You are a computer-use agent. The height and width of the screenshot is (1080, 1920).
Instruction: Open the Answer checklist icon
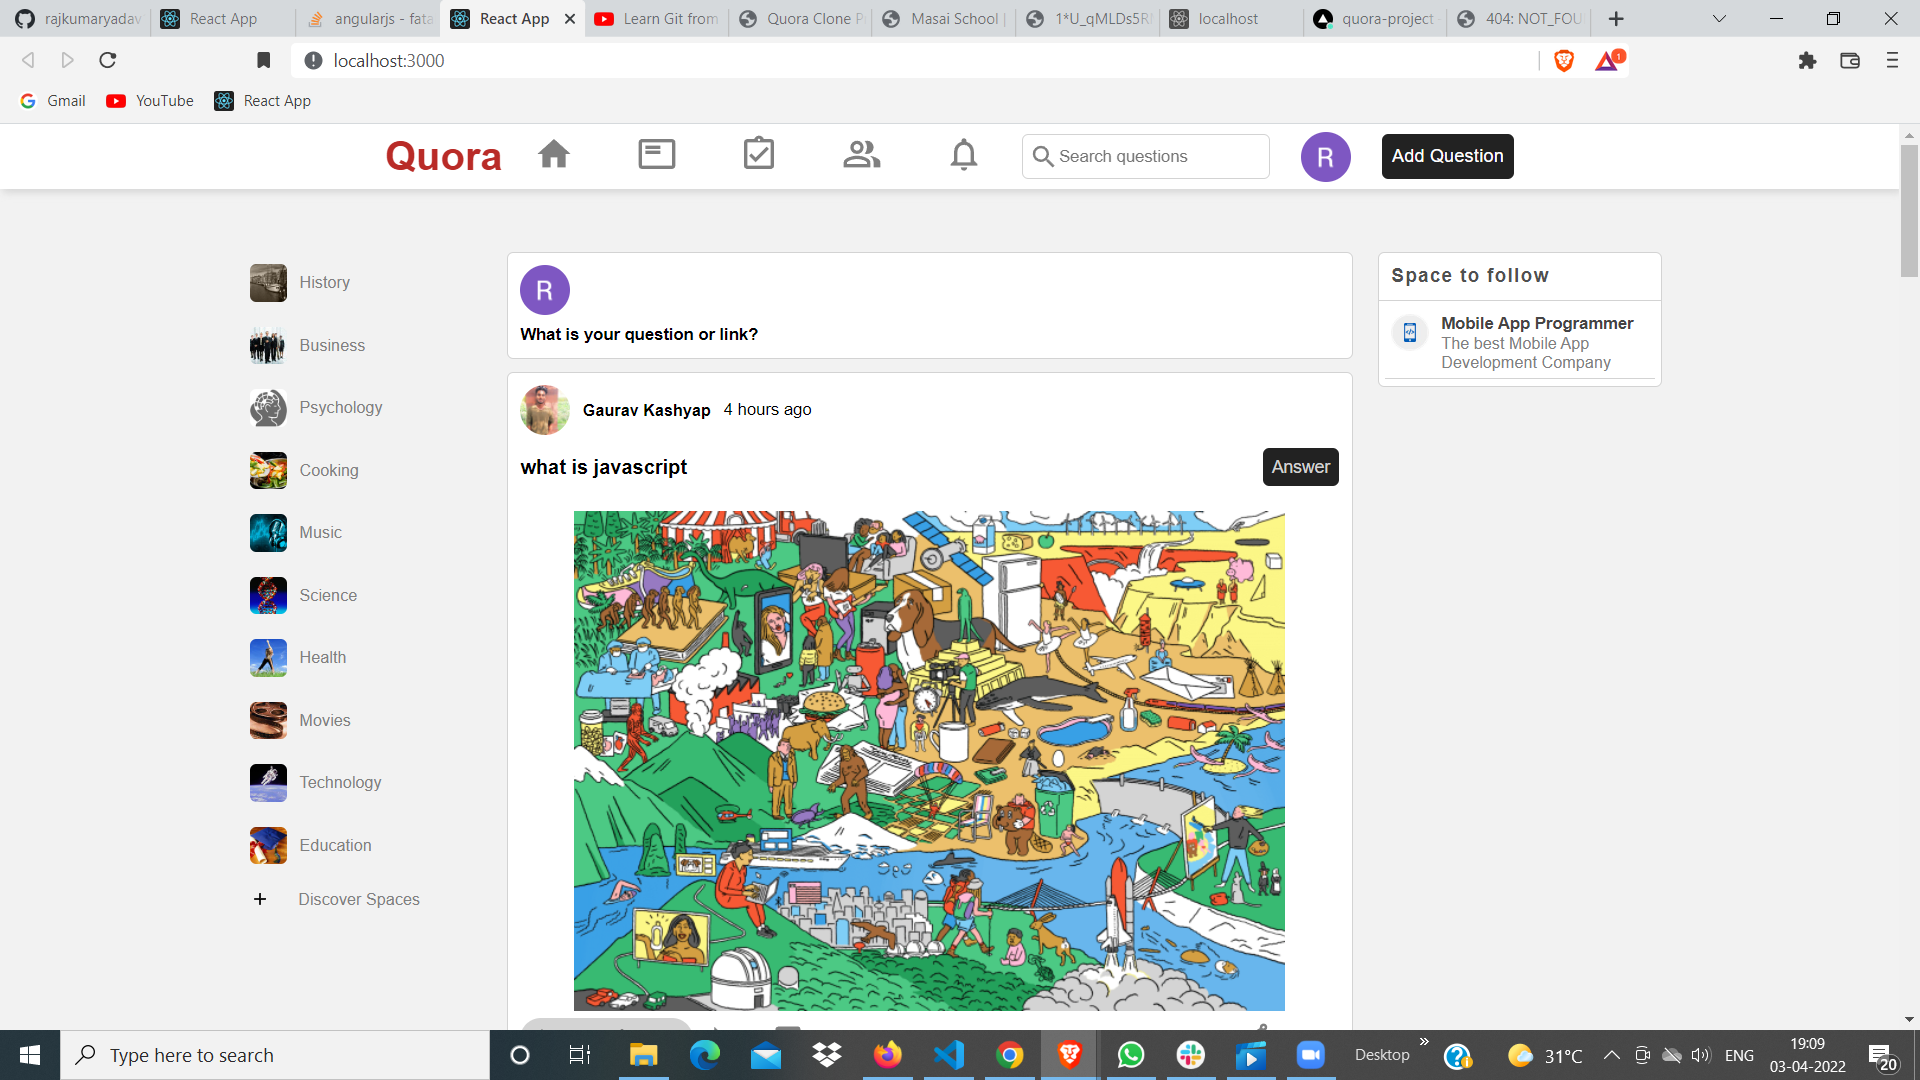(759, 154)
